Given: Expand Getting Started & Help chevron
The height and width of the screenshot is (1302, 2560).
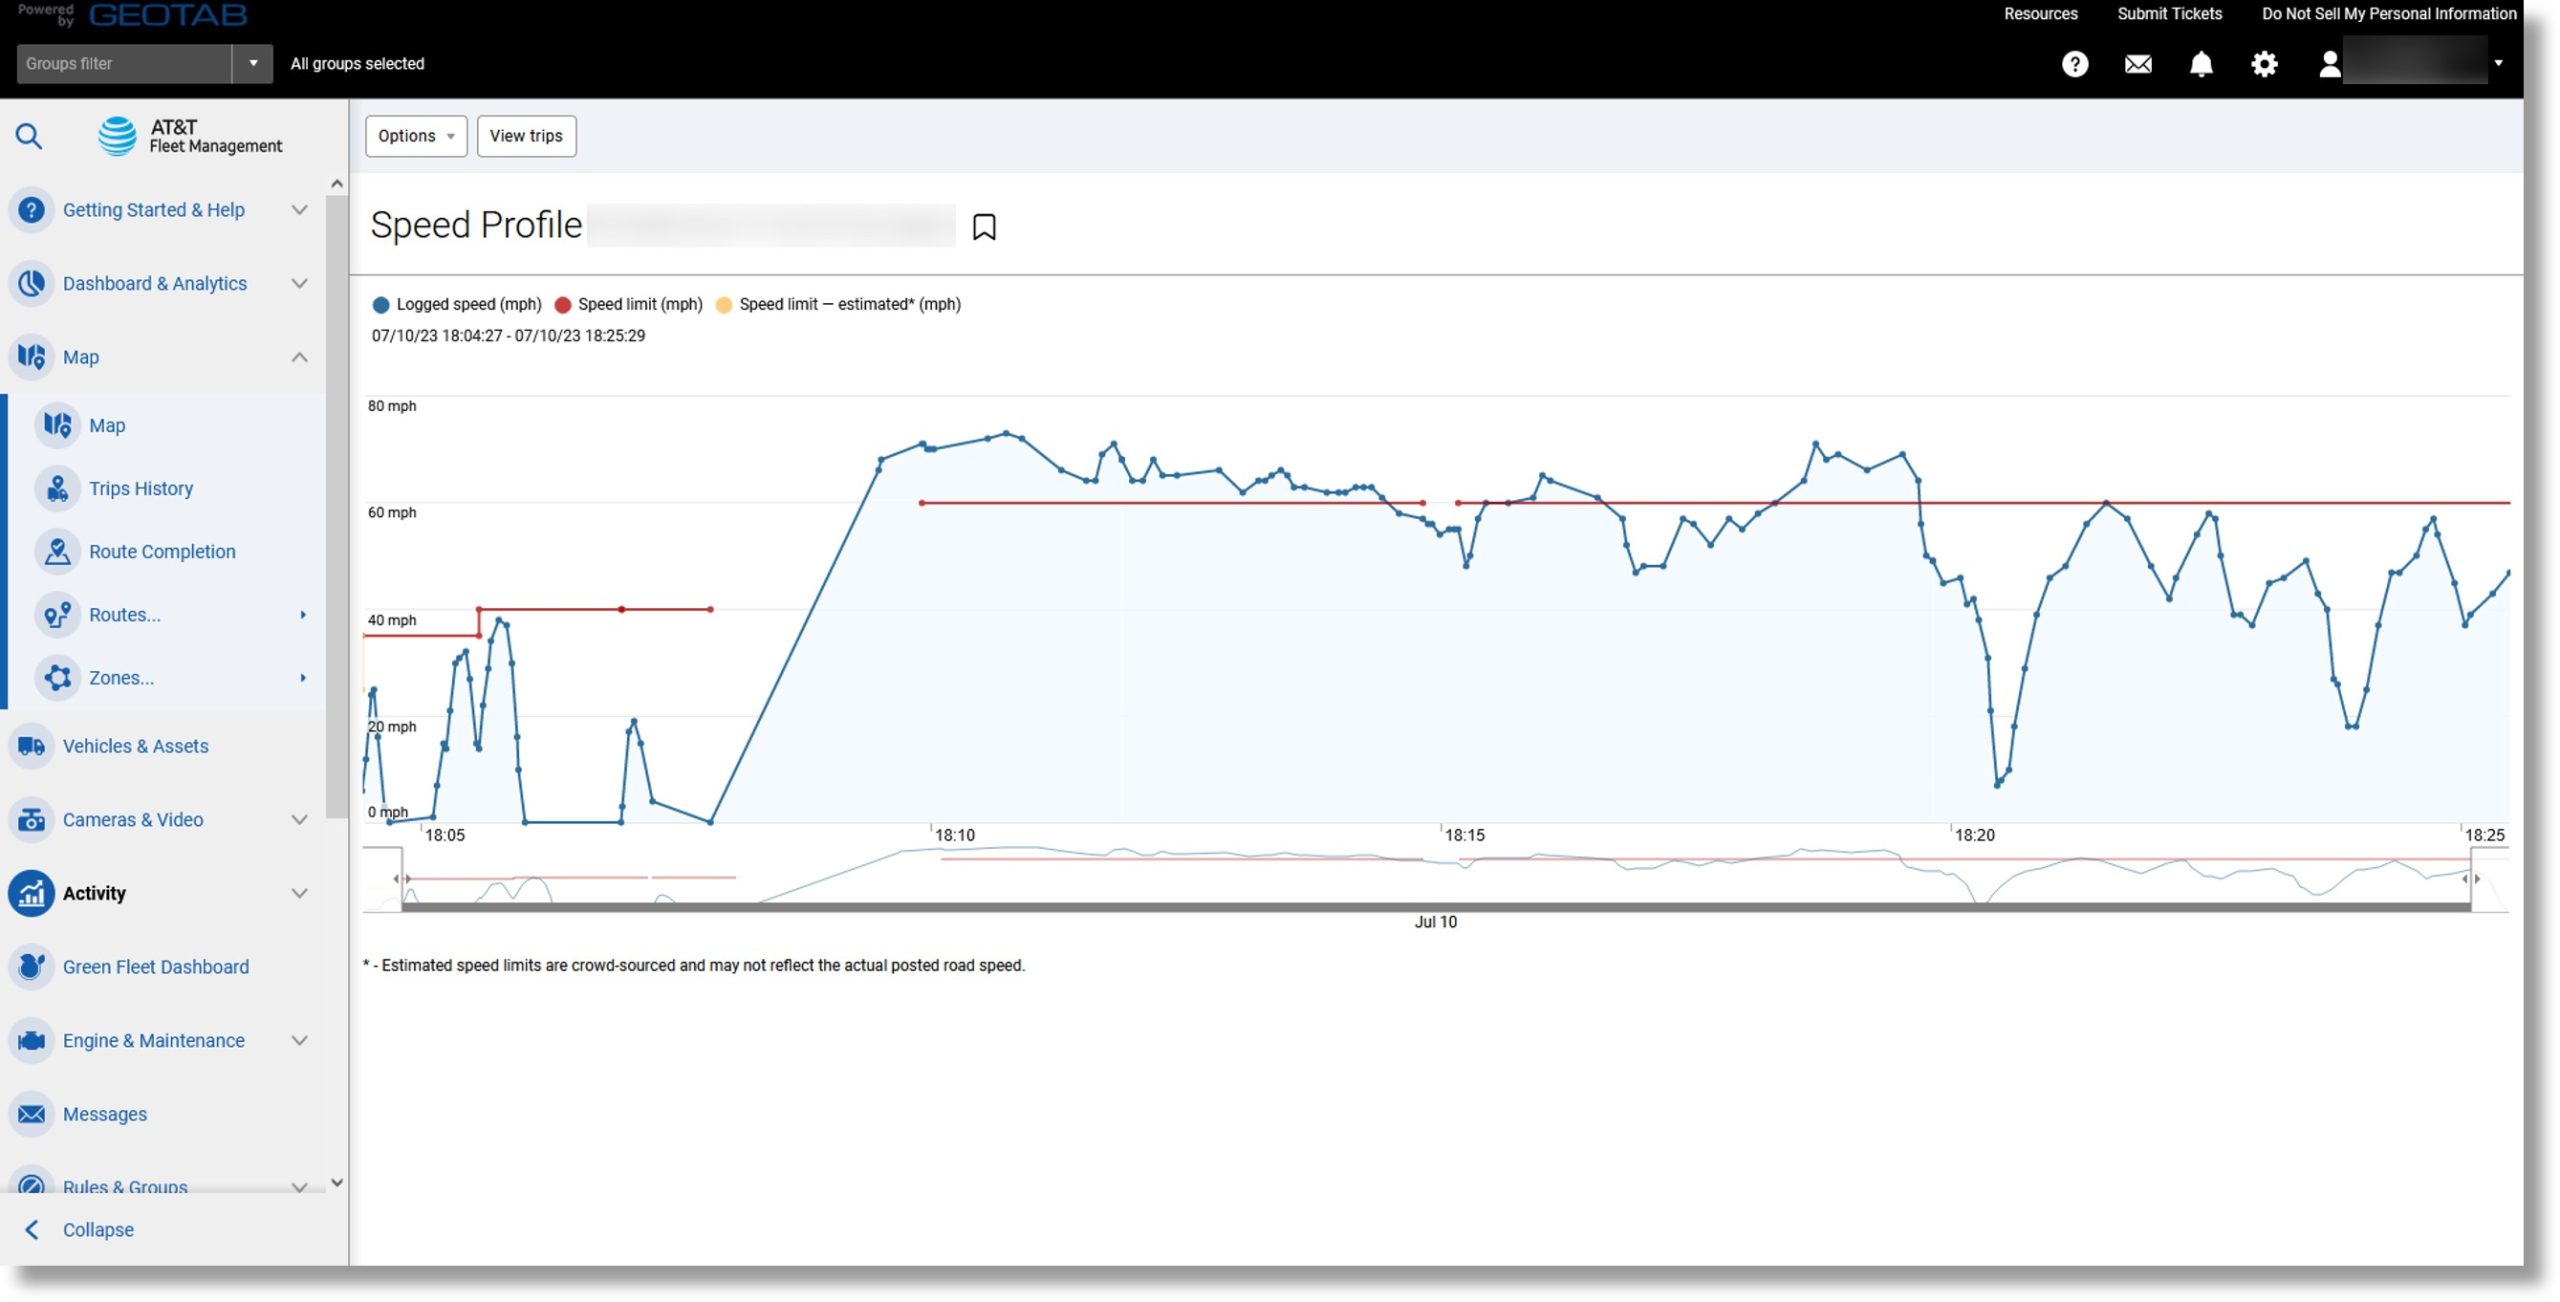Looking at the screenshot, I should (x=299, y=210).
